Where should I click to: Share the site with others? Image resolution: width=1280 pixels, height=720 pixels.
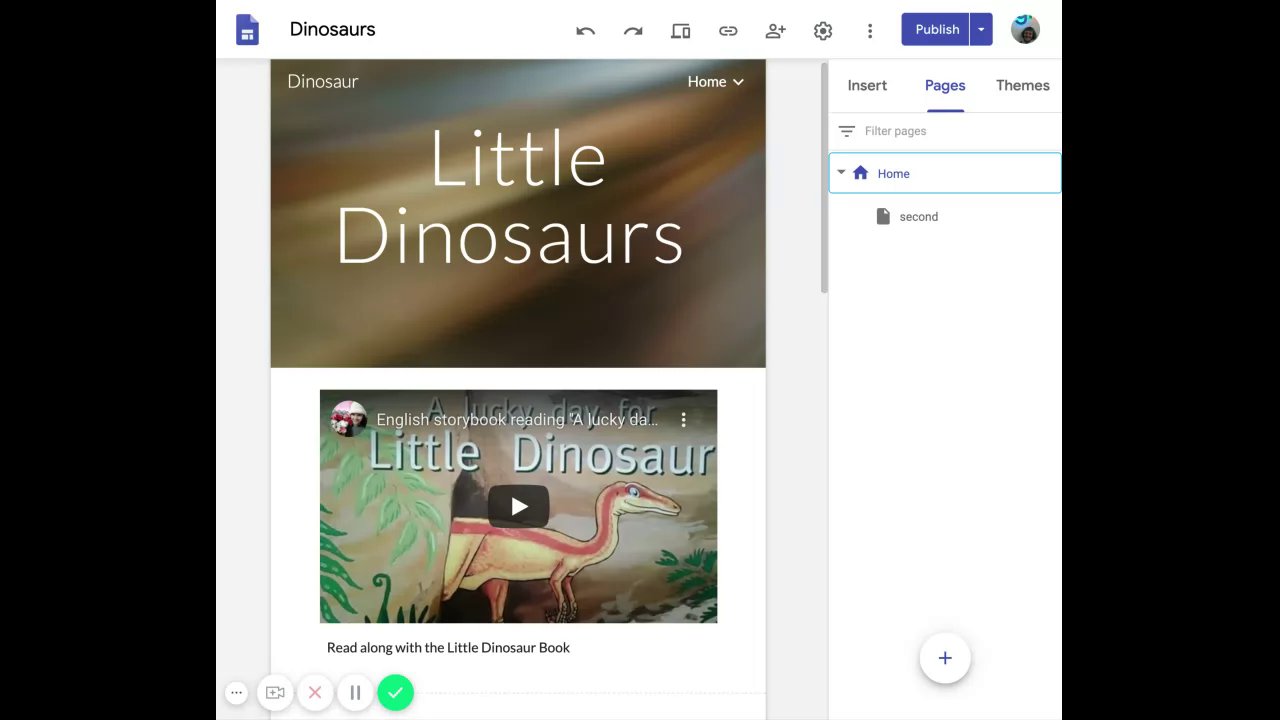coord(775,31)
